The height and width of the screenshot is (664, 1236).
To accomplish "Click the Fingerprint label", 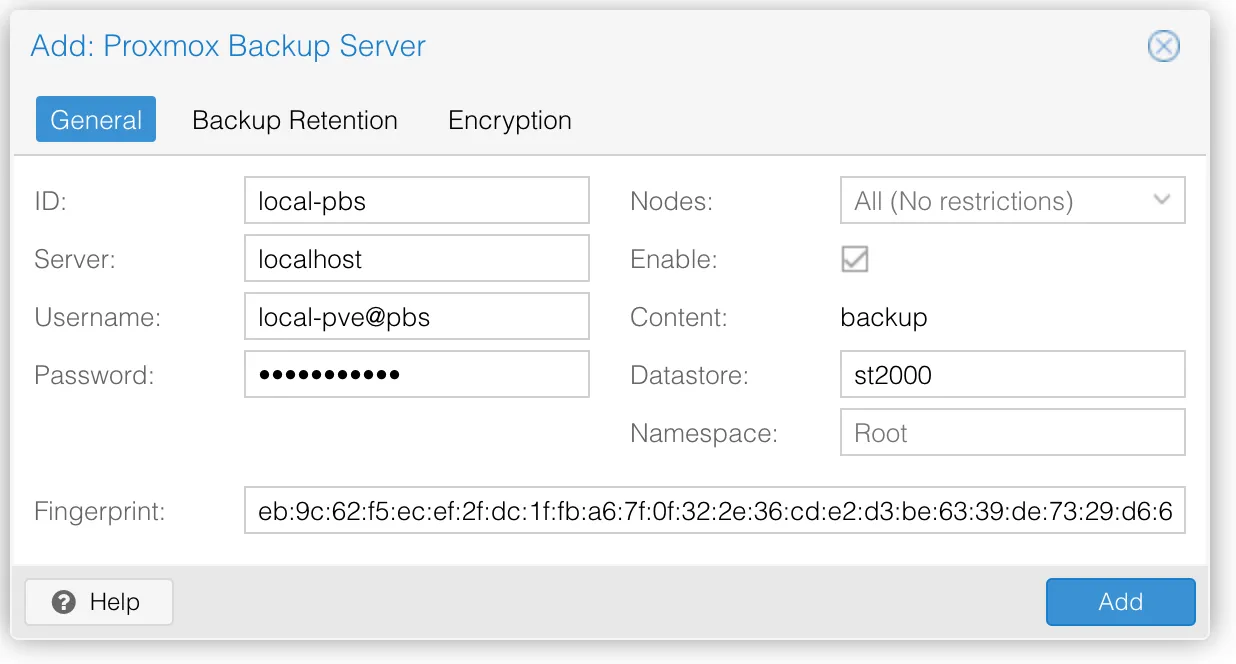I will pos(100,512).
